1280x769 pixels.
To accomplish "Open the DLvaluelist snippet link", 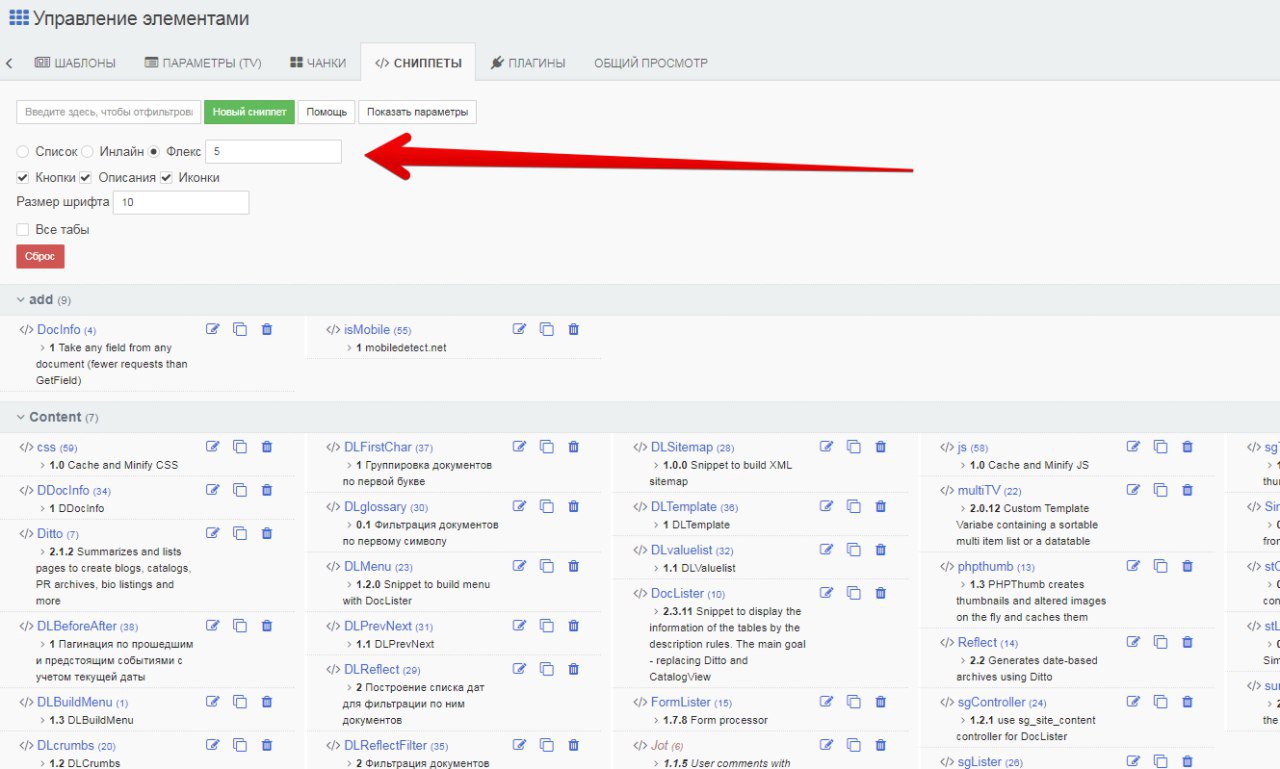I will [682, 550].
